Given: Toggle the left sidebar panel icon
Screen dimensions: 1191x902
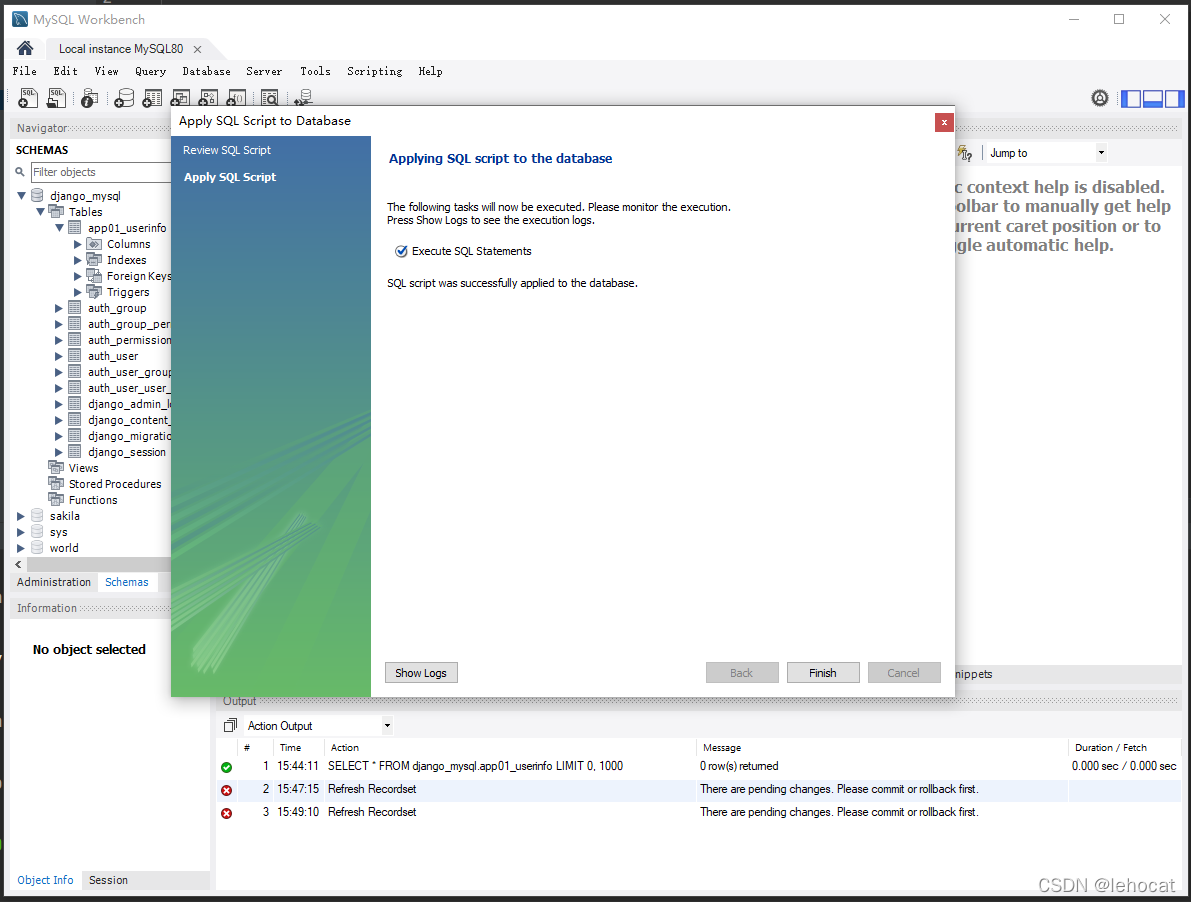Looking at the screenshot, I should click(1131, 98).
